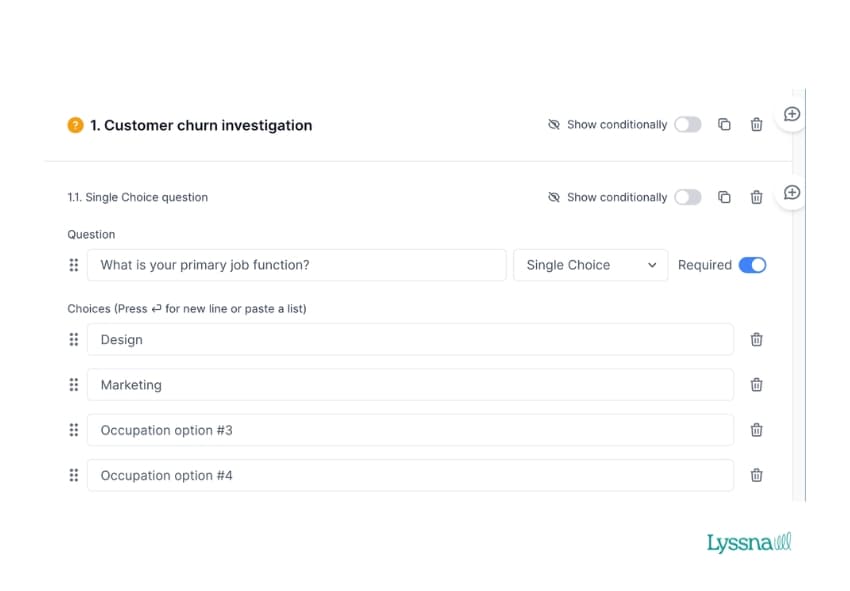The height and width of the screenshot is (591, 850).
Task: Delete the Single Choice question
Action: coord(756,197)
